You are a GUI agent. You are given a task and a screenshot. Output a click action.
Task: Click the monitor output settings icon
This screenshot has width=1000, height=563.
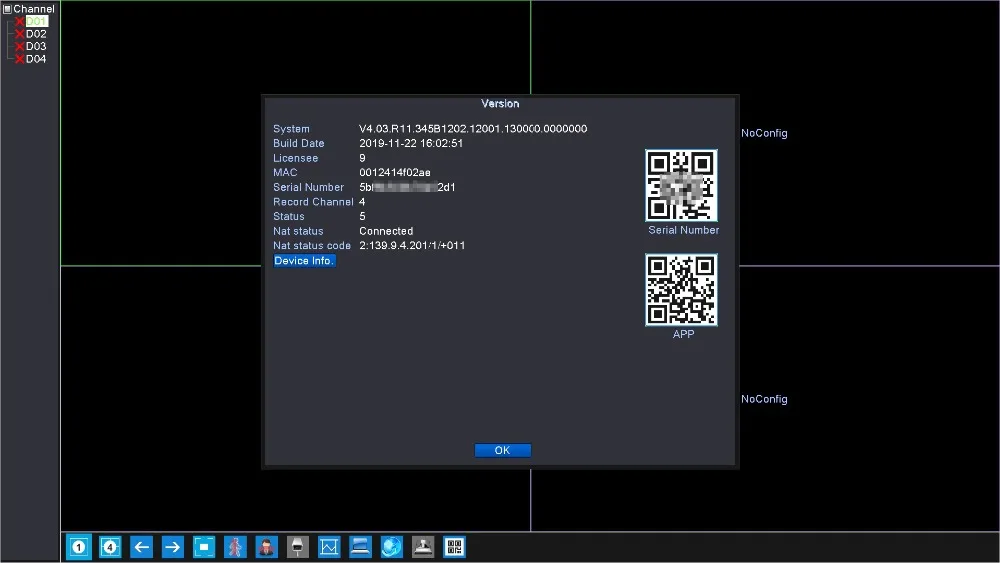pyautogui.click(x=360, y=547)
